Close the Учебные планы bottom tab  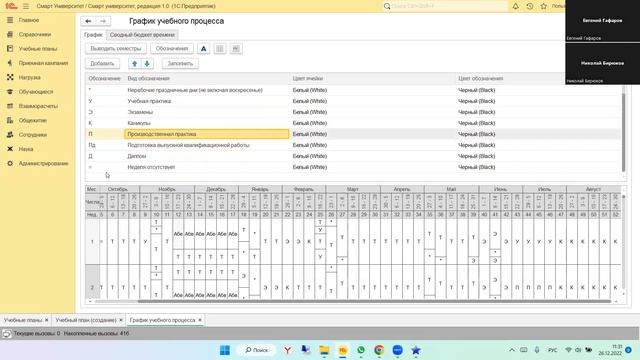pyautogui.click(x=47, y=320)
